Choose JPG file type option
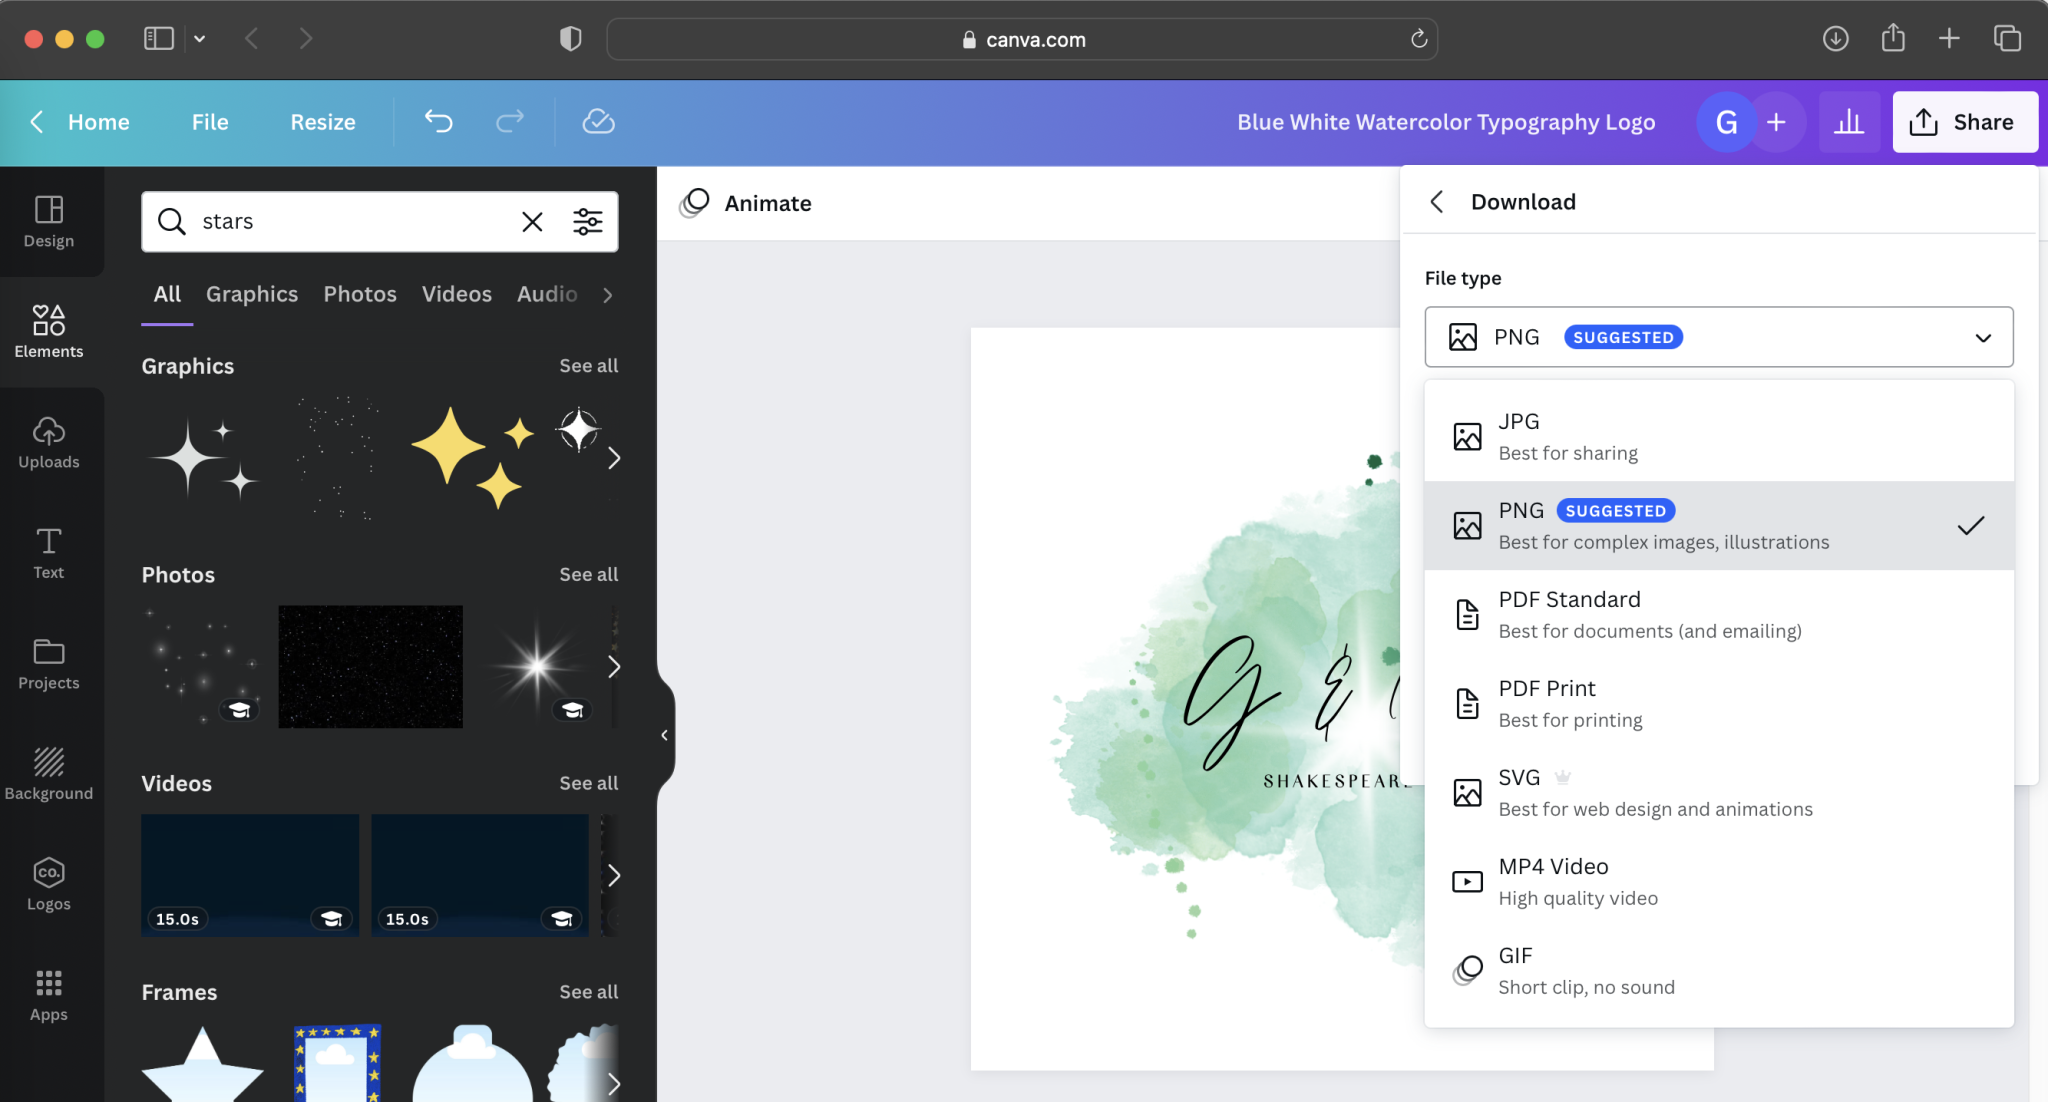Viewport: 2048px width, 1102px height. point(1718,437)
